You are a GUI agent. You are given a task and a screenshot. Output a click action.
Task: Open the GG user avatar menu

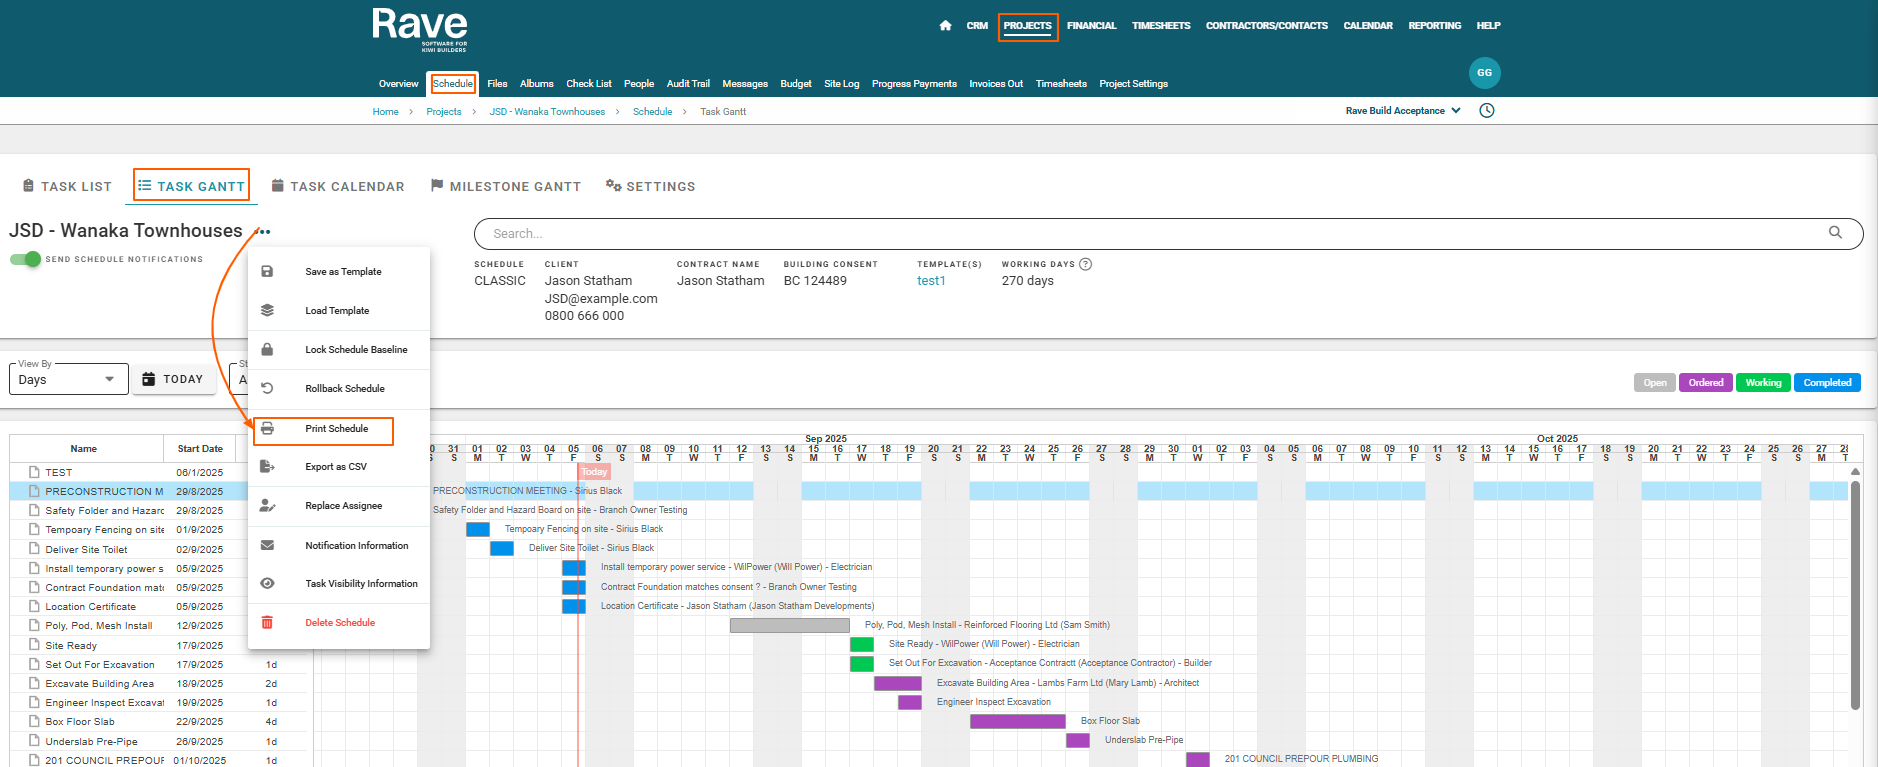point(1484,72)
